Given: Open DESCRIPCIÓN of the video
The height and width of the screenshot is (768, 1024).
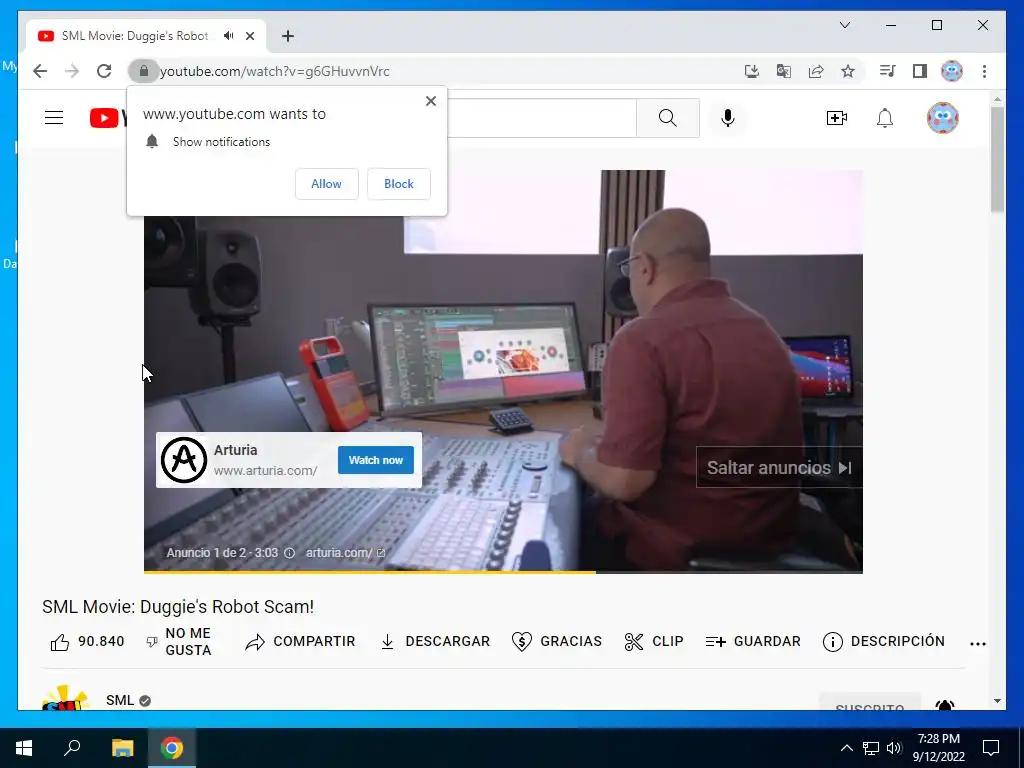Looking at the screenshot, I should [884, 642].
